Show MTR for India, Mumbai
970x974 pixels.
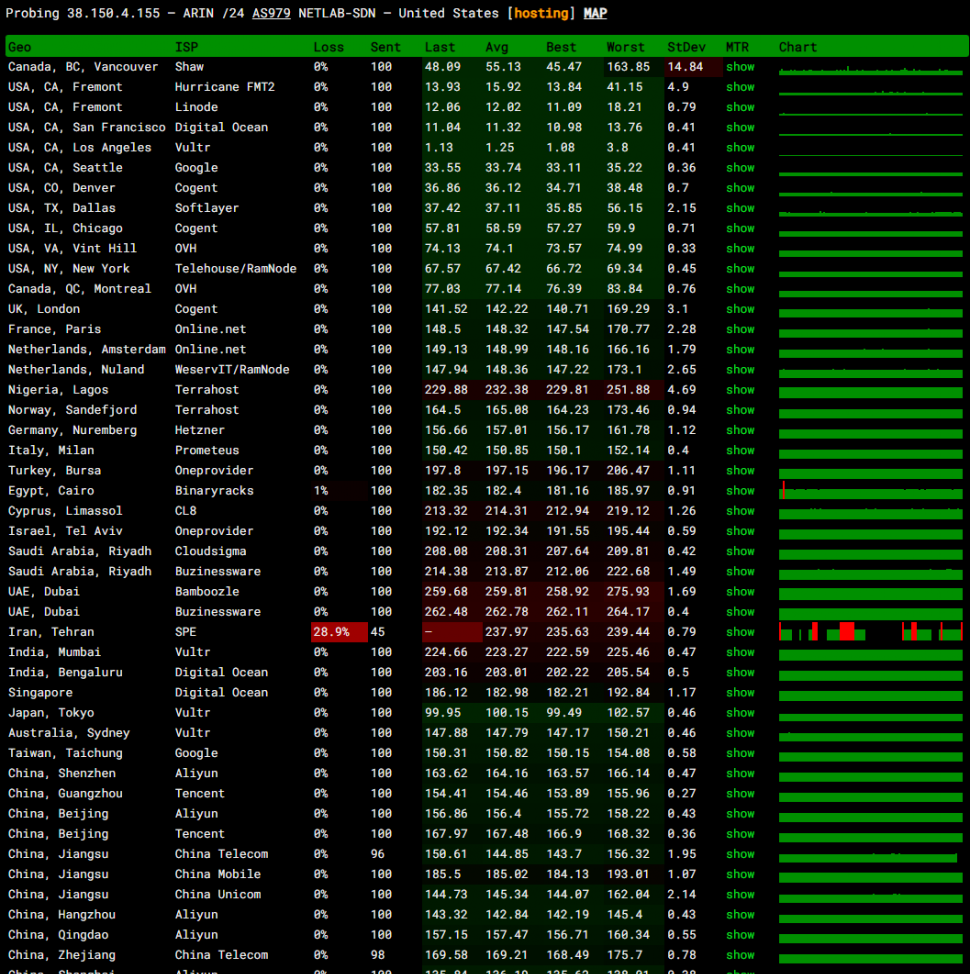pyautogui.click(x=740, y=652)
